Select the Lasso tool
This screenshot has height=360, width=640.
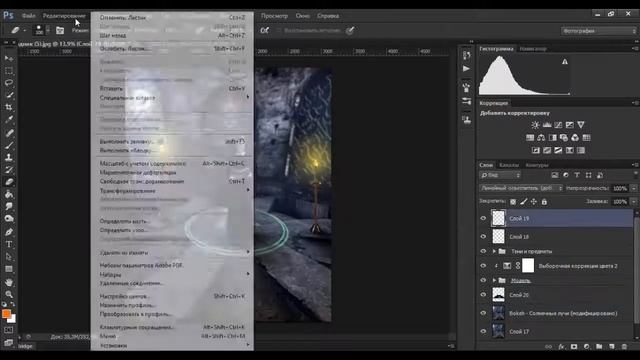pos(9,83)
